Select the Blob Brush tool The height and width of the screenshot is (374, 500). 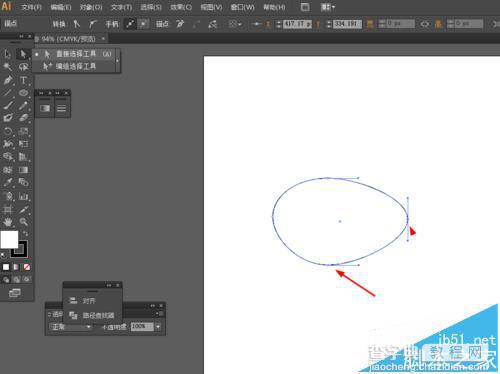pos(8,118)
